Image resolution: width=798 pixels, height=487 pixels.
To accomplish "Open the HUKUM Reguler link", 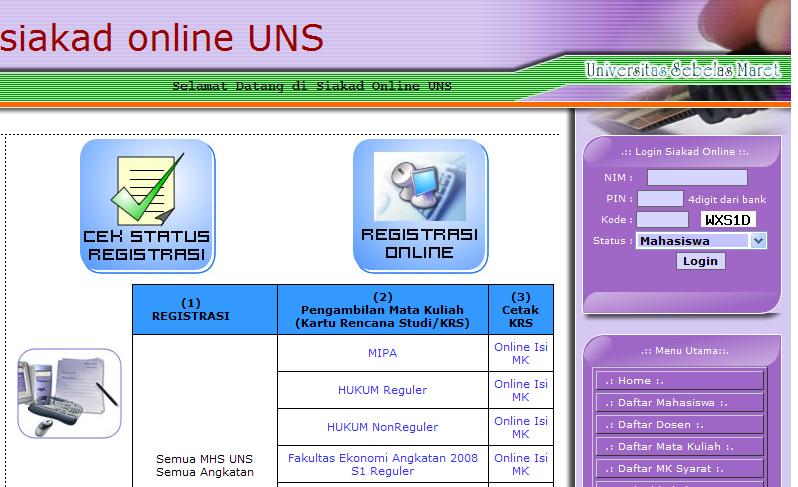I will [x=382, y=390].
